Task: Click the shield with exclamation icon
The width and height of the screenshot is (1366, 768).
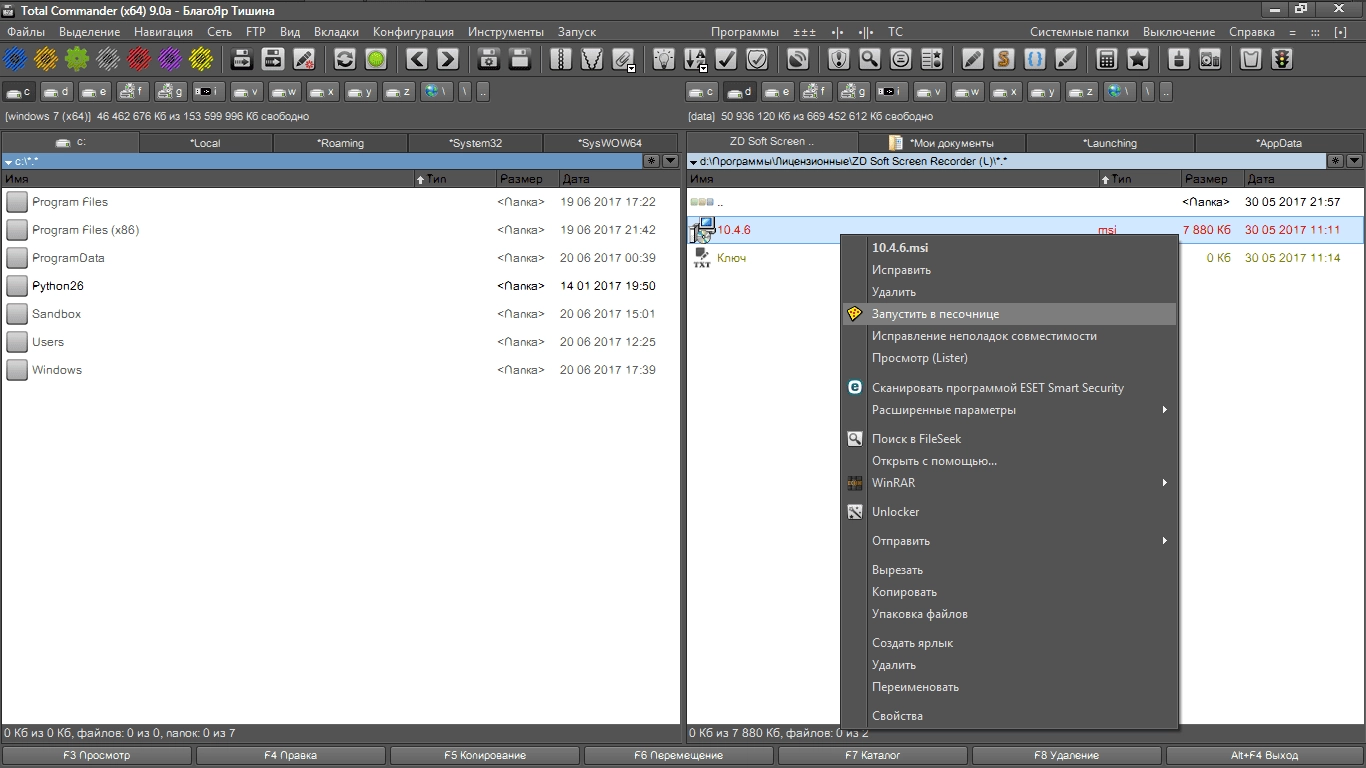Action: [839, 59]
